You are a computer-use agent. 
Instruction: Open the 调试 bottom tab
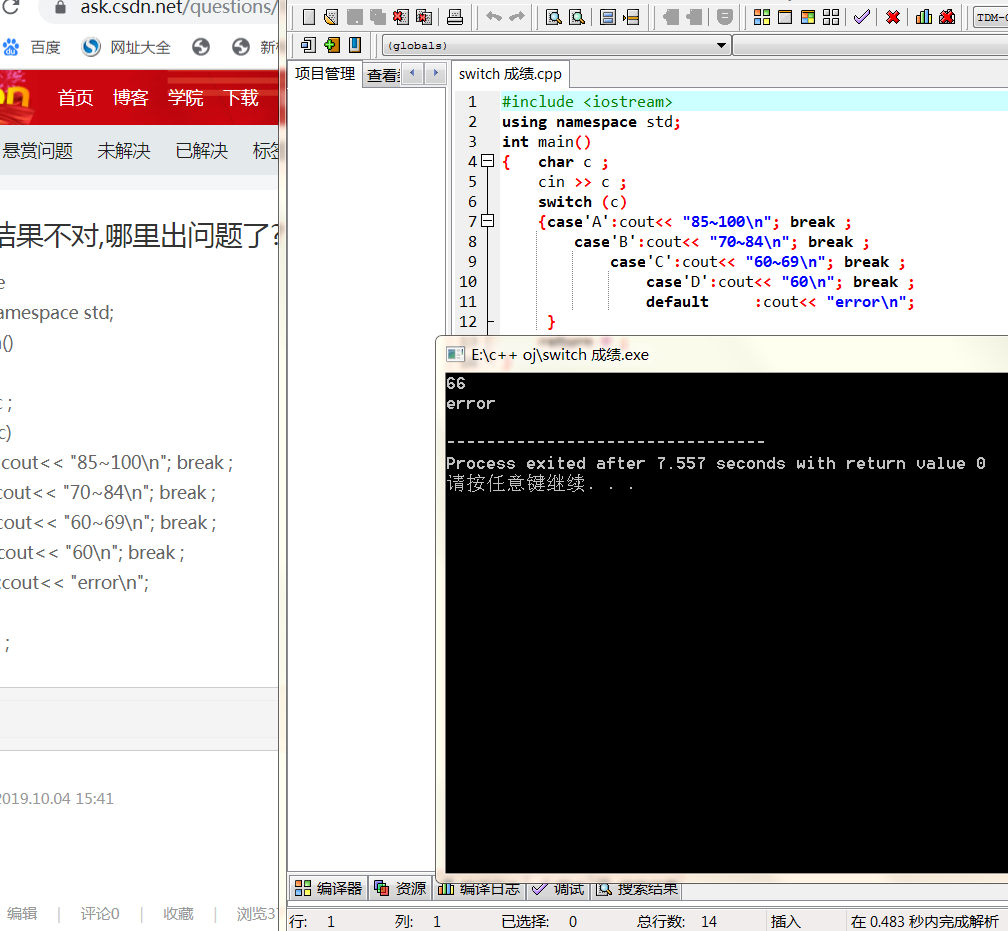tap(558, 890)
